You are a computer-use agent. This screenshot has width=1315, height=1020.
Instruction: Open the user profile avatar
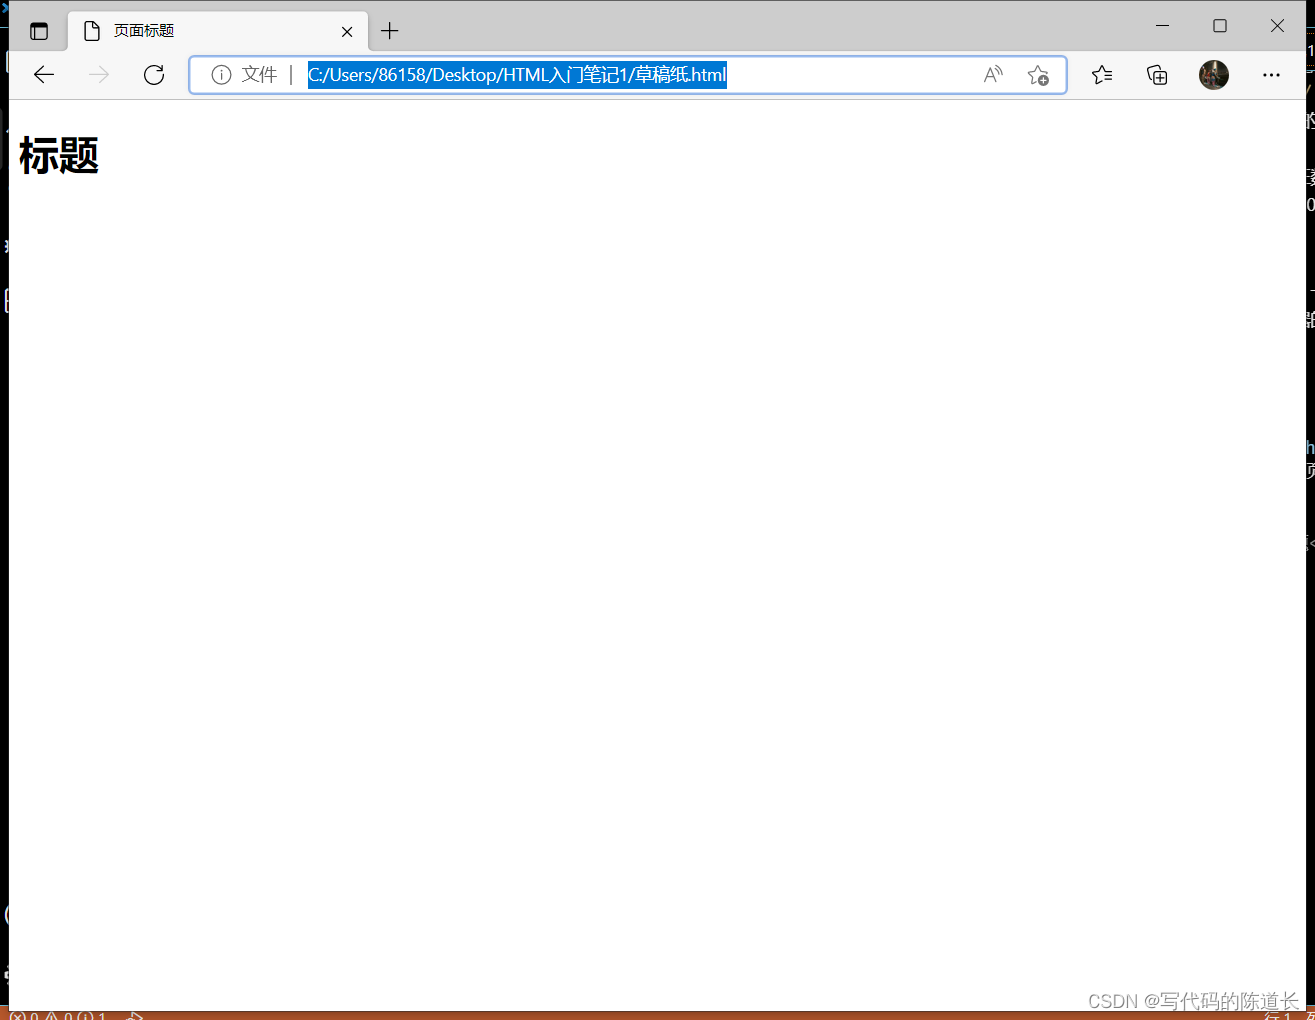pos(1214,75)
